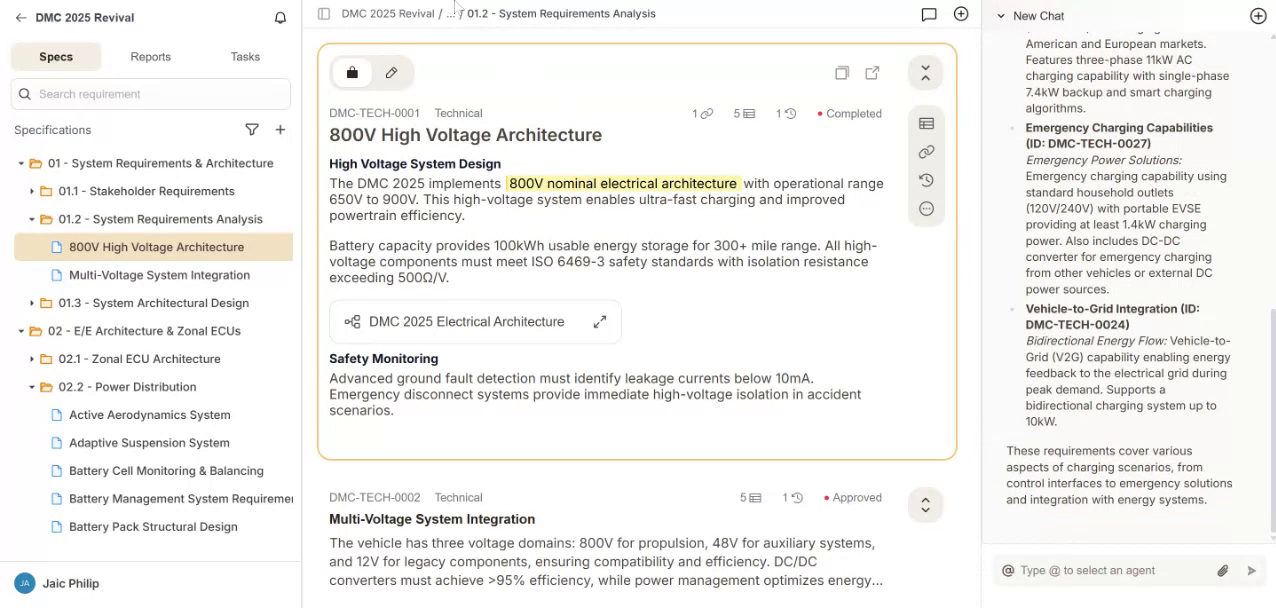Screen dimensions: 1276x608
Task: Click the notifications bell icon
Action: pos(280,18)
